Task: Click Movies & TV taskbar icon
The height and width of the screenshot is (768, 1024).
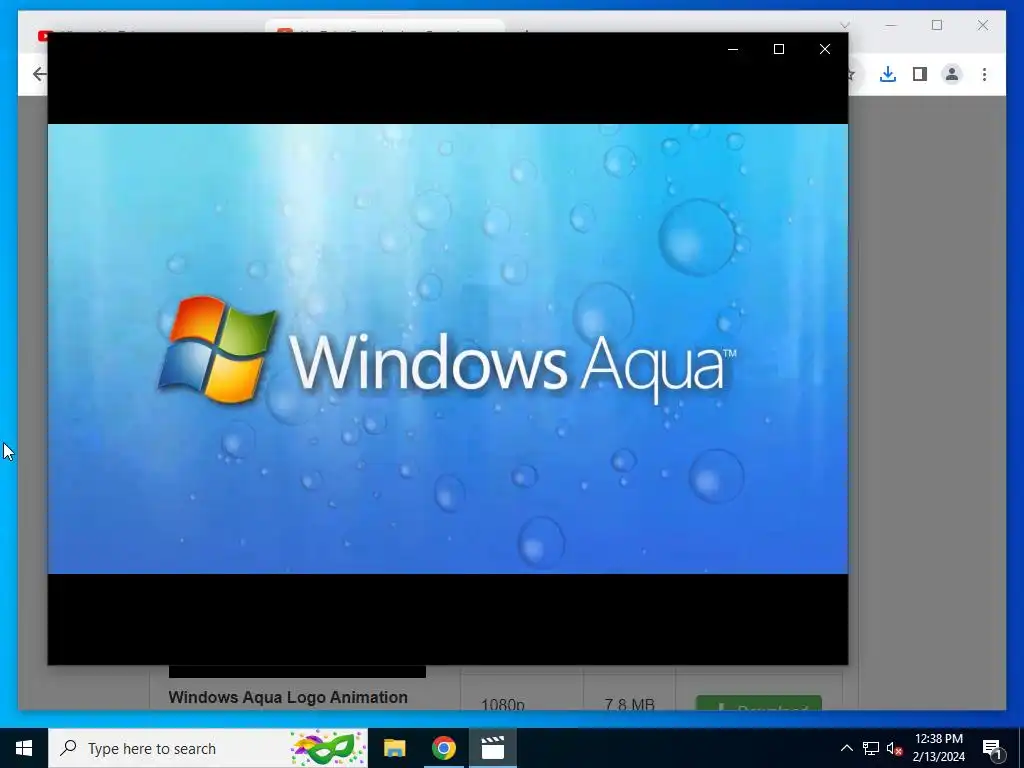Action: pos(493,748)
